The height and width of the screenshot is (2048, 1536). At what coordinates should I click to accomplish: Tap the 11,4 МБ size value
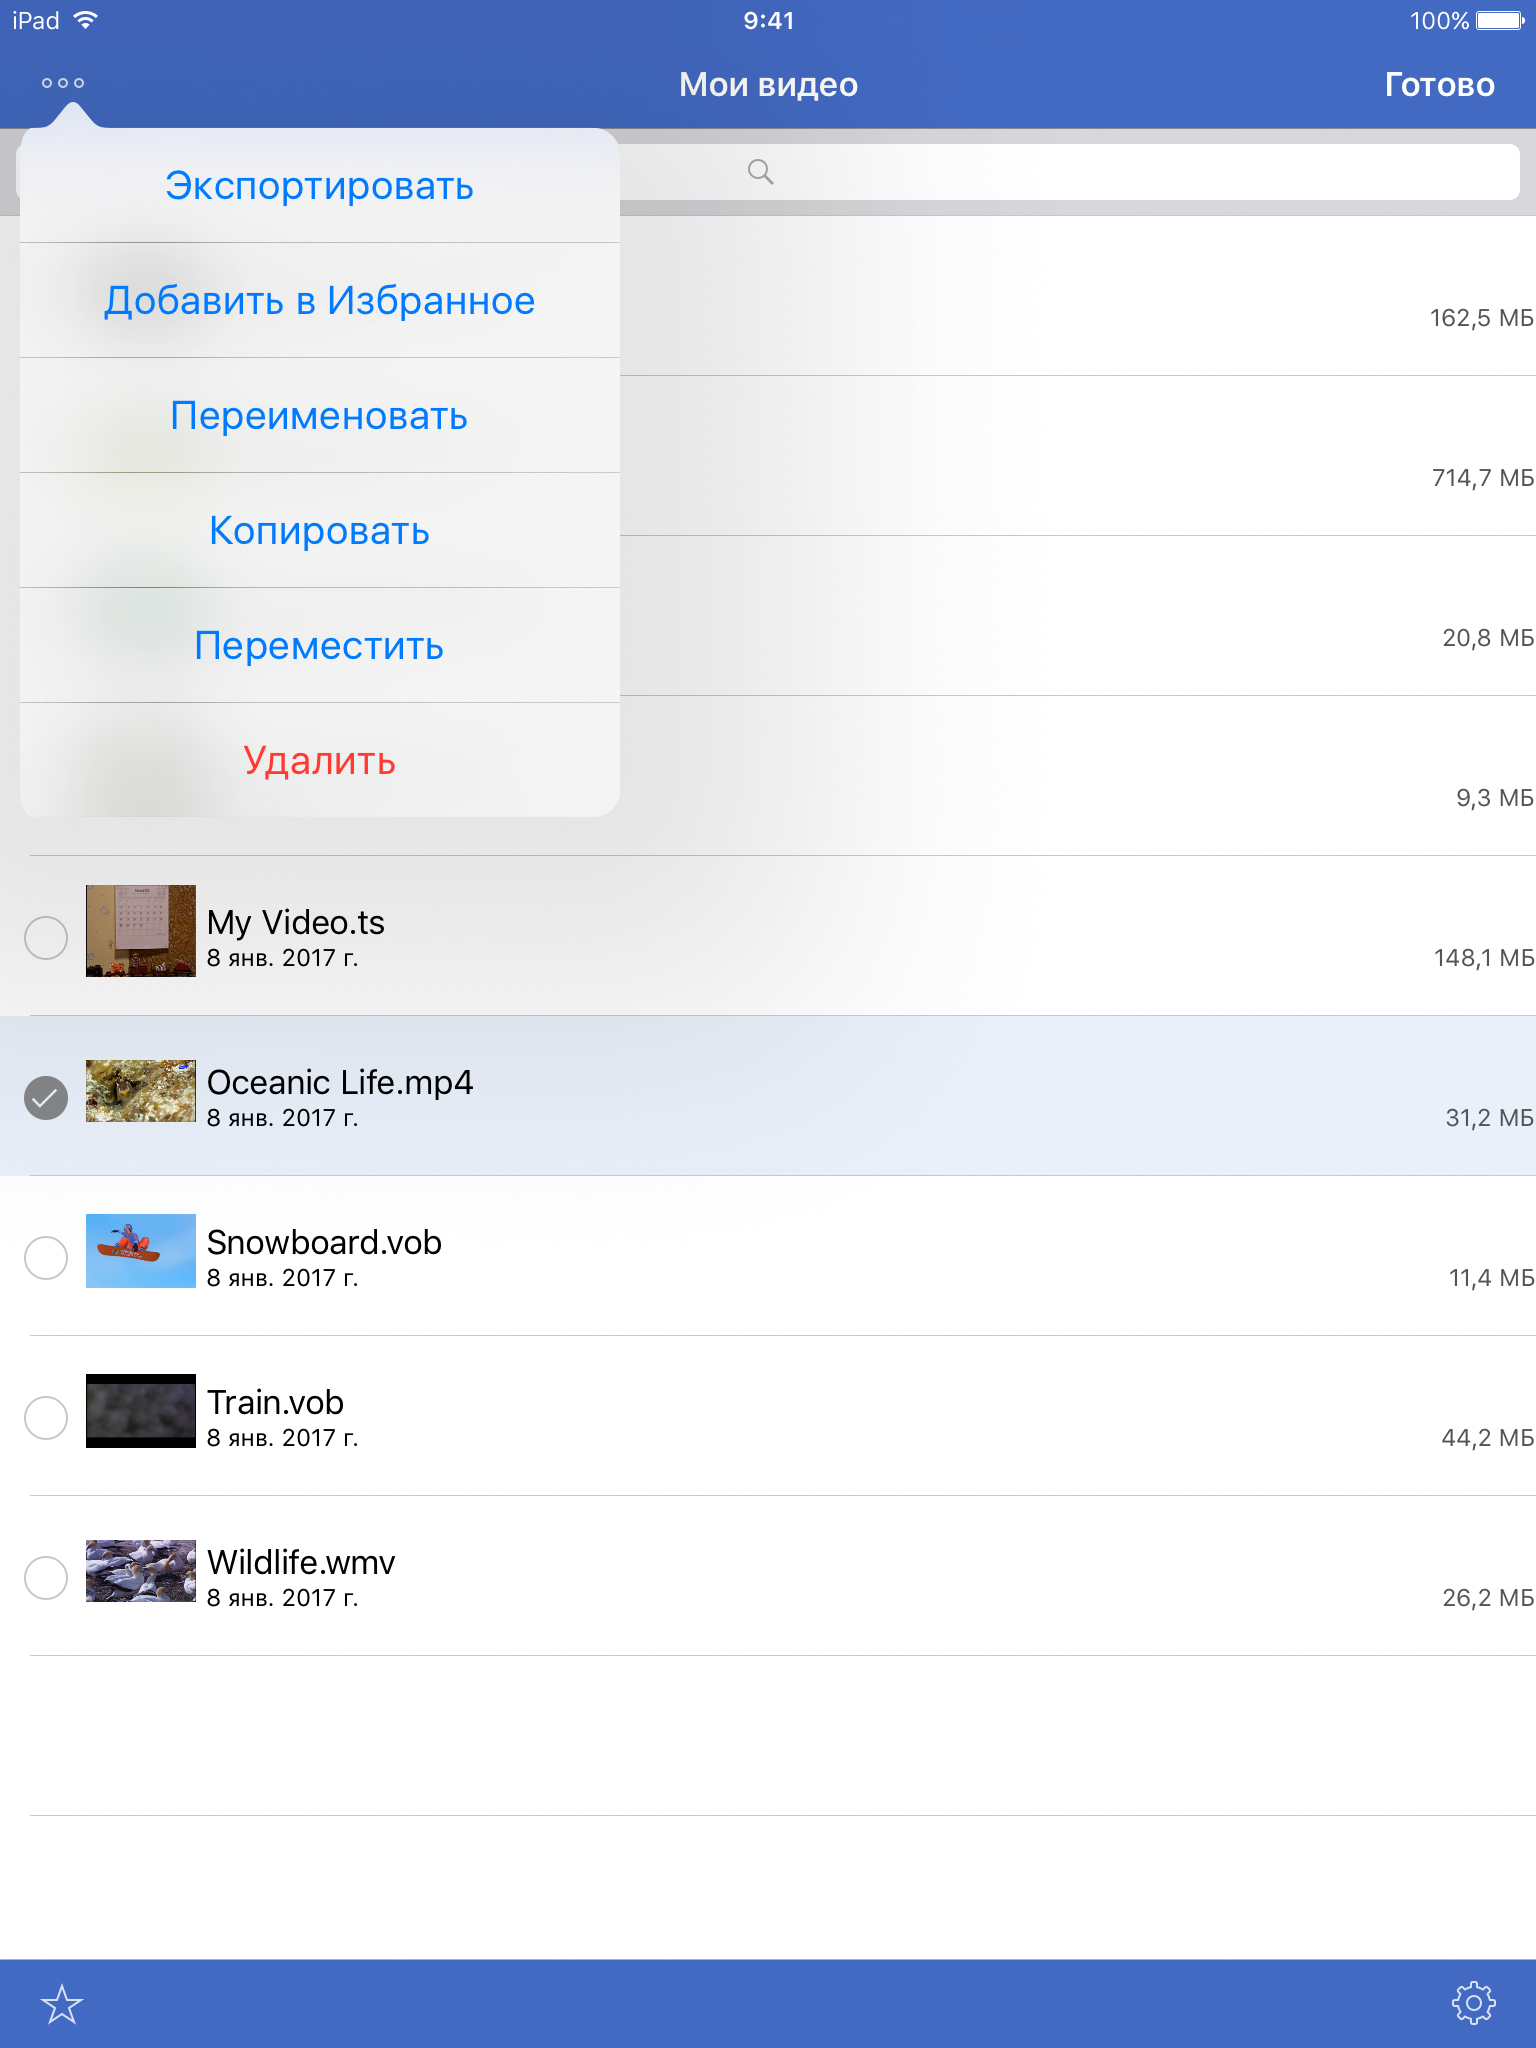(x=1491, y=1278)
